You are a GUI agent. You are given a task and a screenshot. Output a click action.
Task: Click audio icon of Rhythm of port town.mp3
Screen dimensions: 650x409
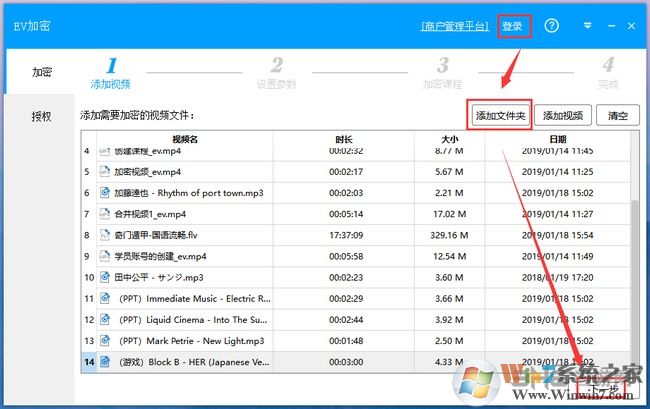coord(105,192)
